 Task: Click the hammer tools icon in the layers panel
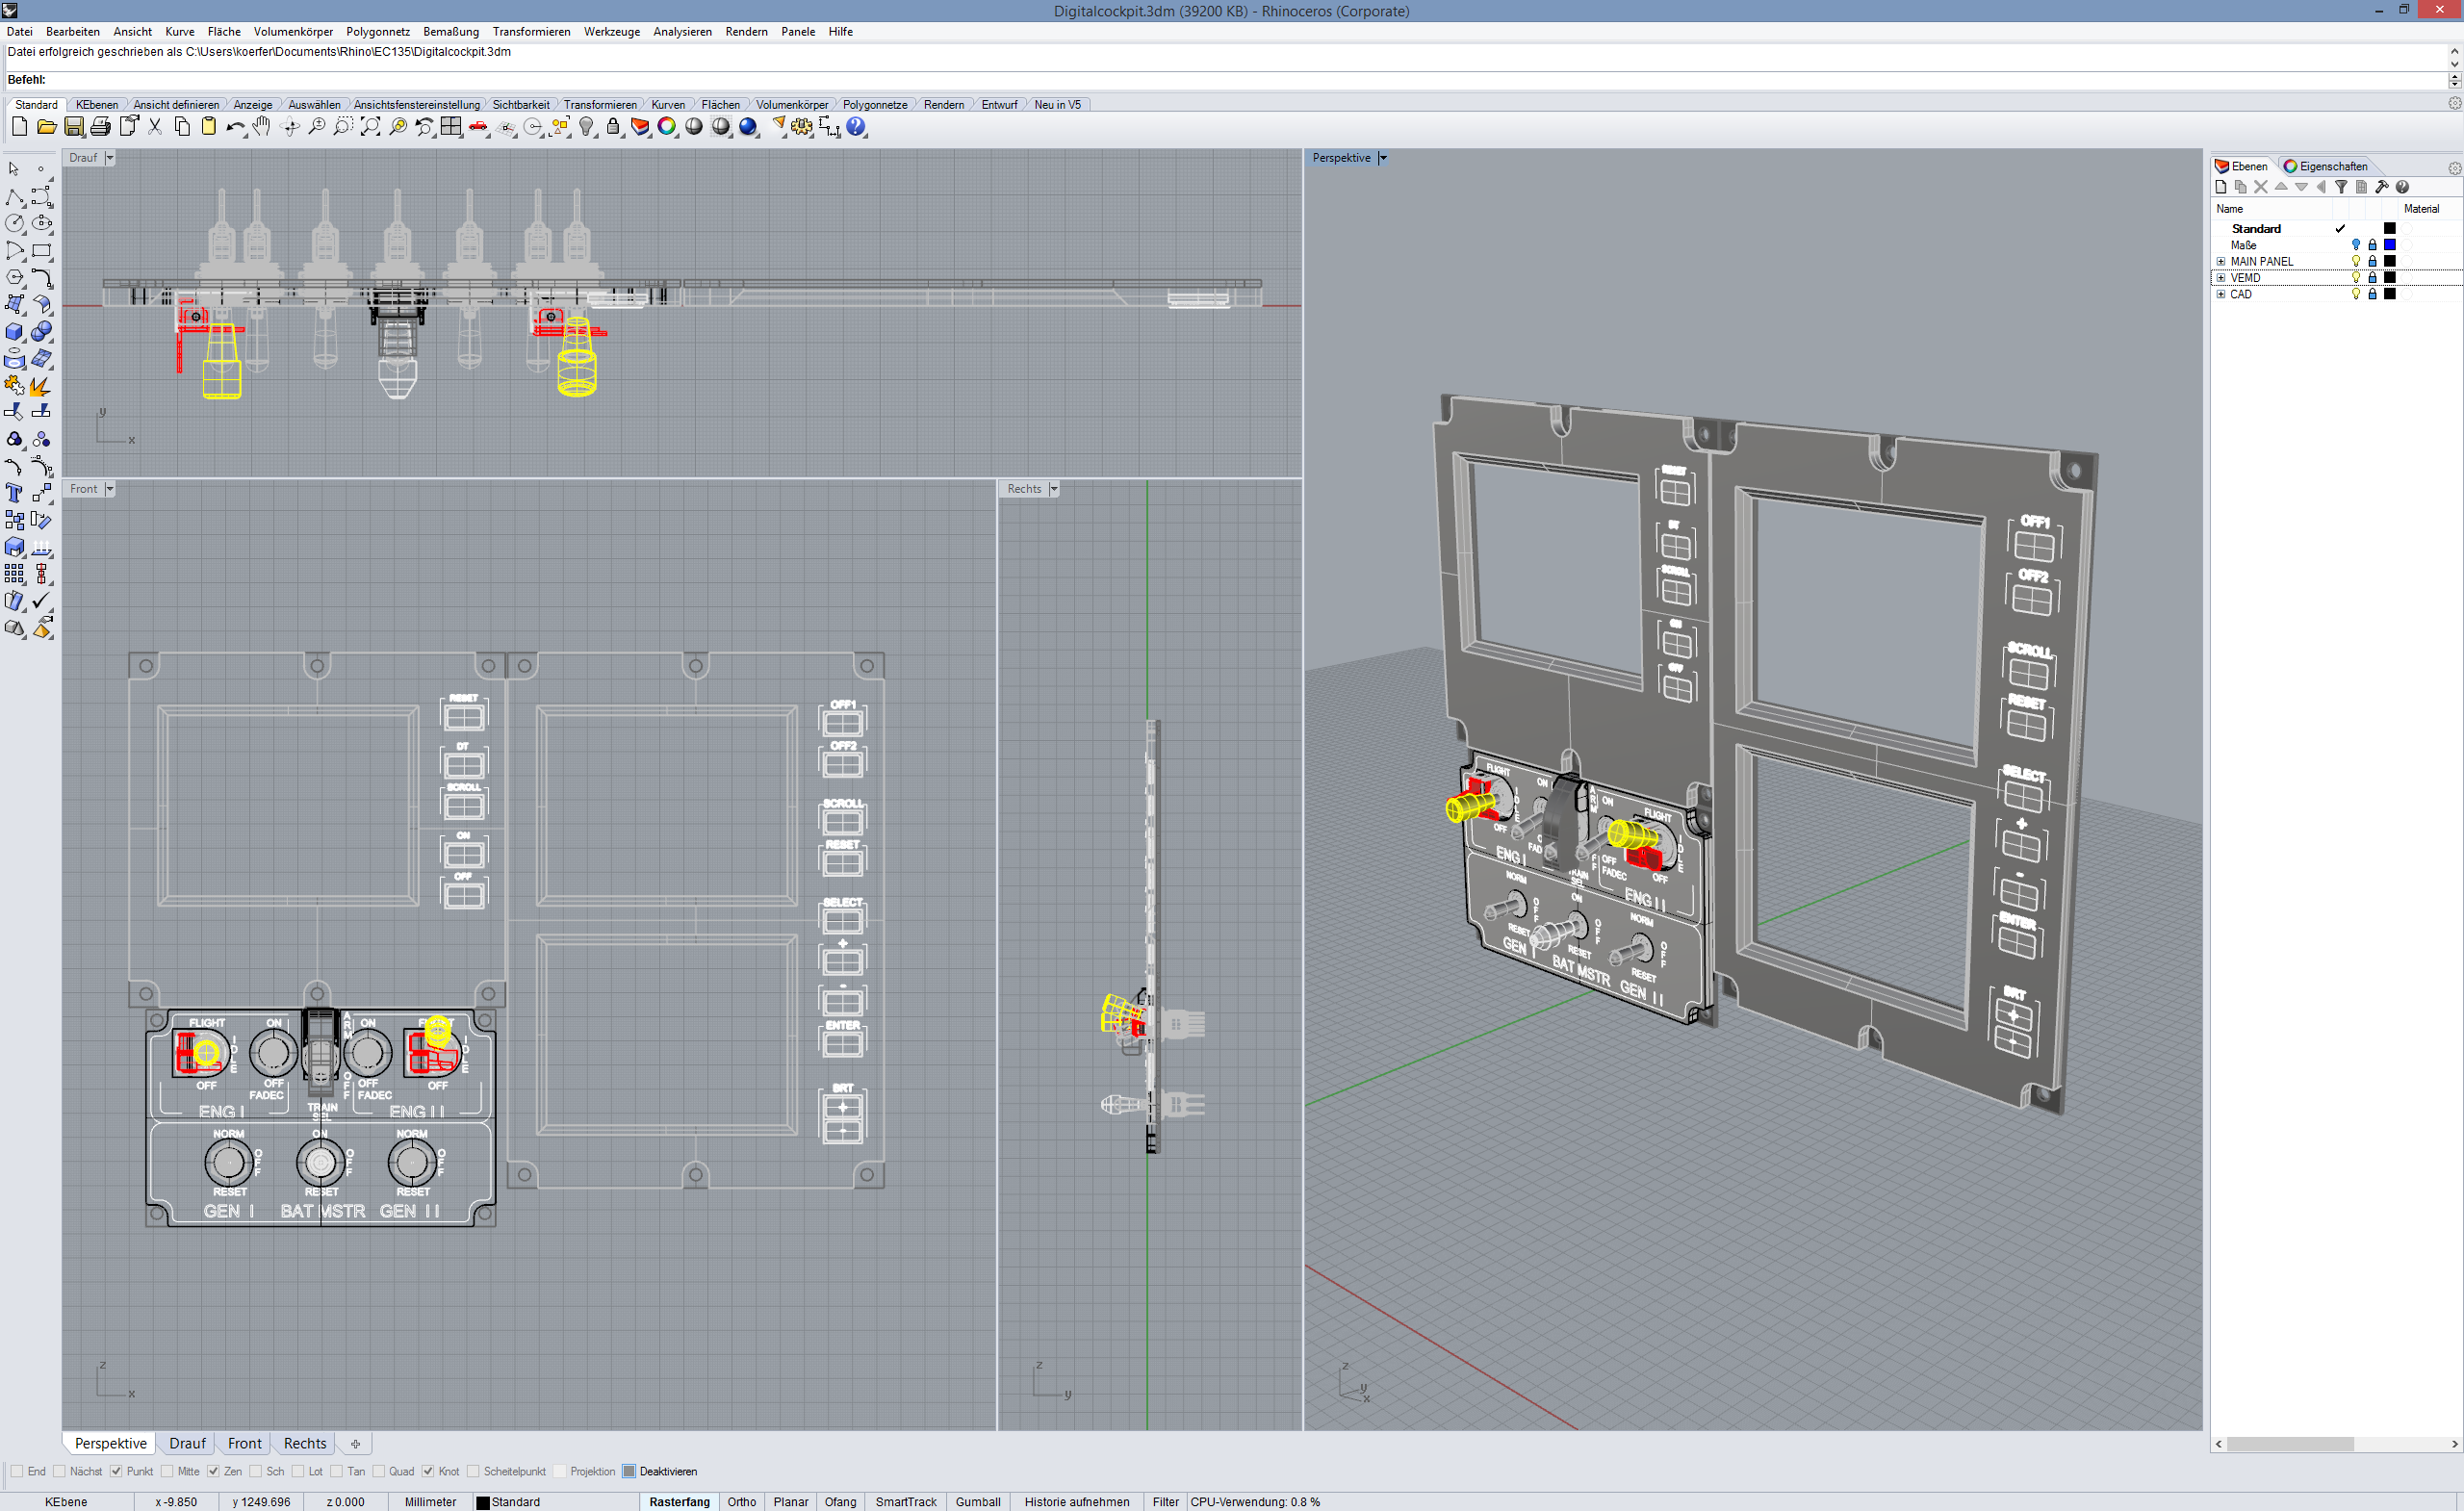point(2382,187)
